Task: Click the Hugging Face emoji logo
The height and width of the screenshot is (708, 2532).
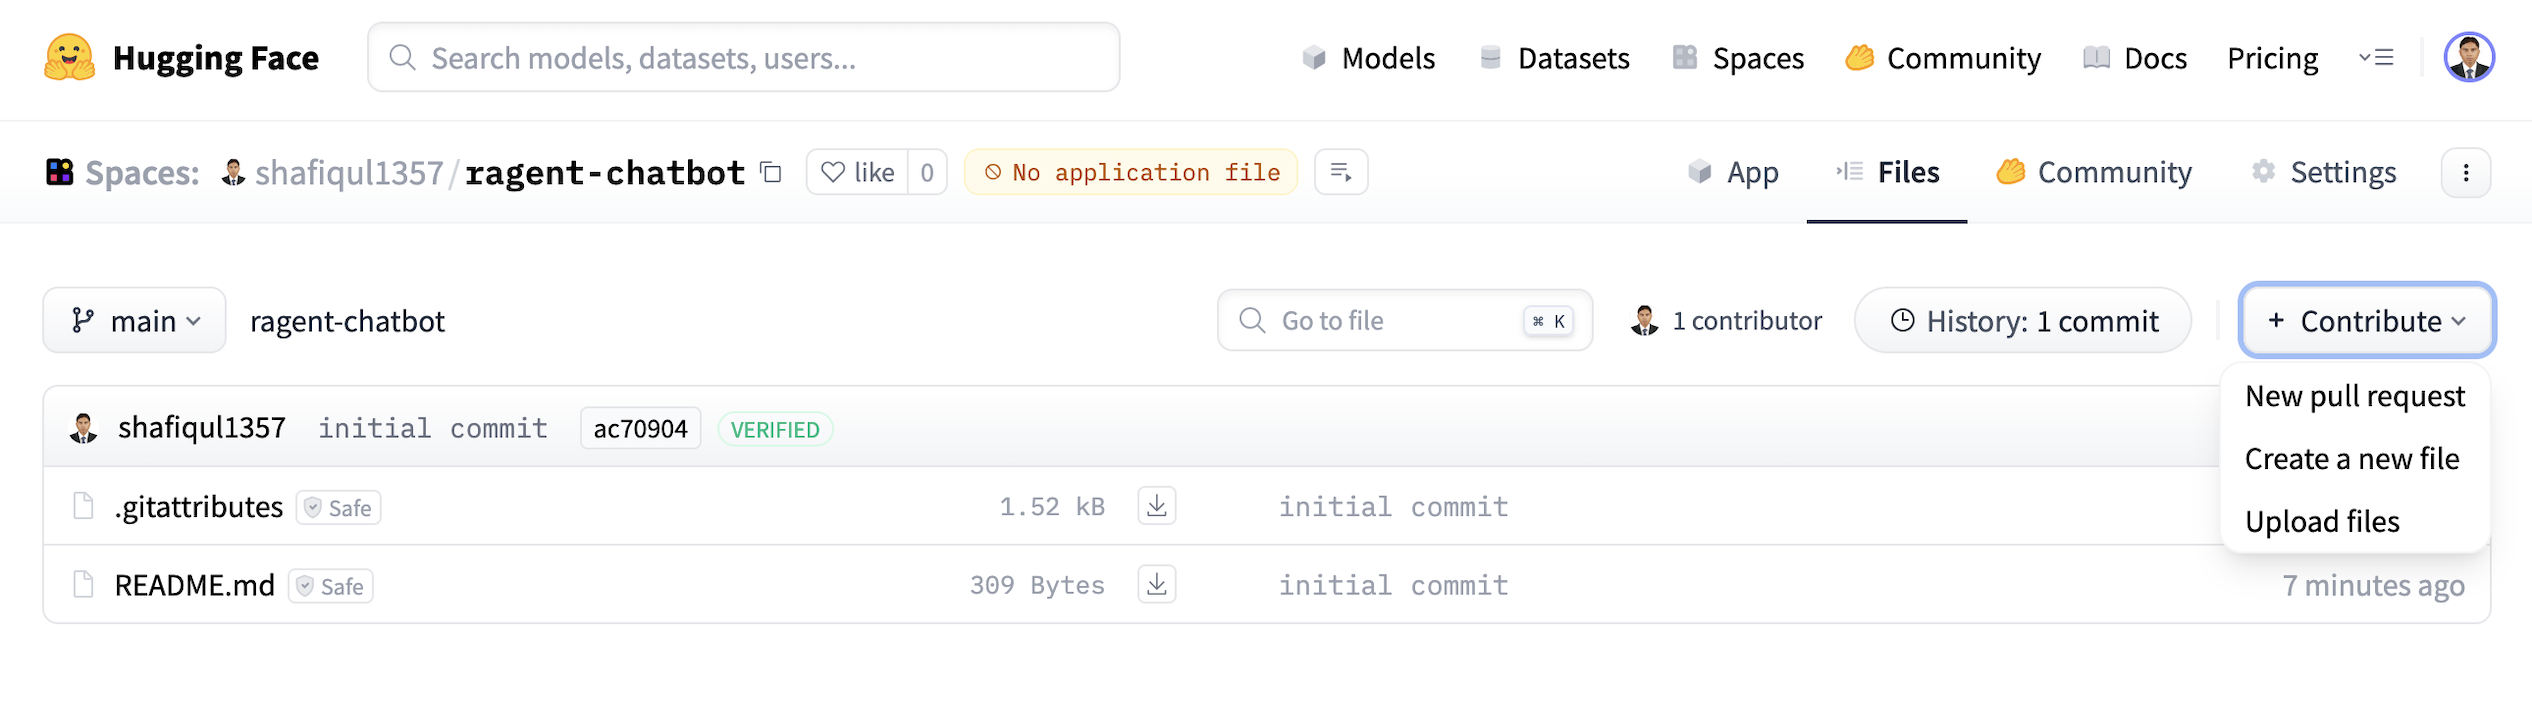Action: coord(69,58)
